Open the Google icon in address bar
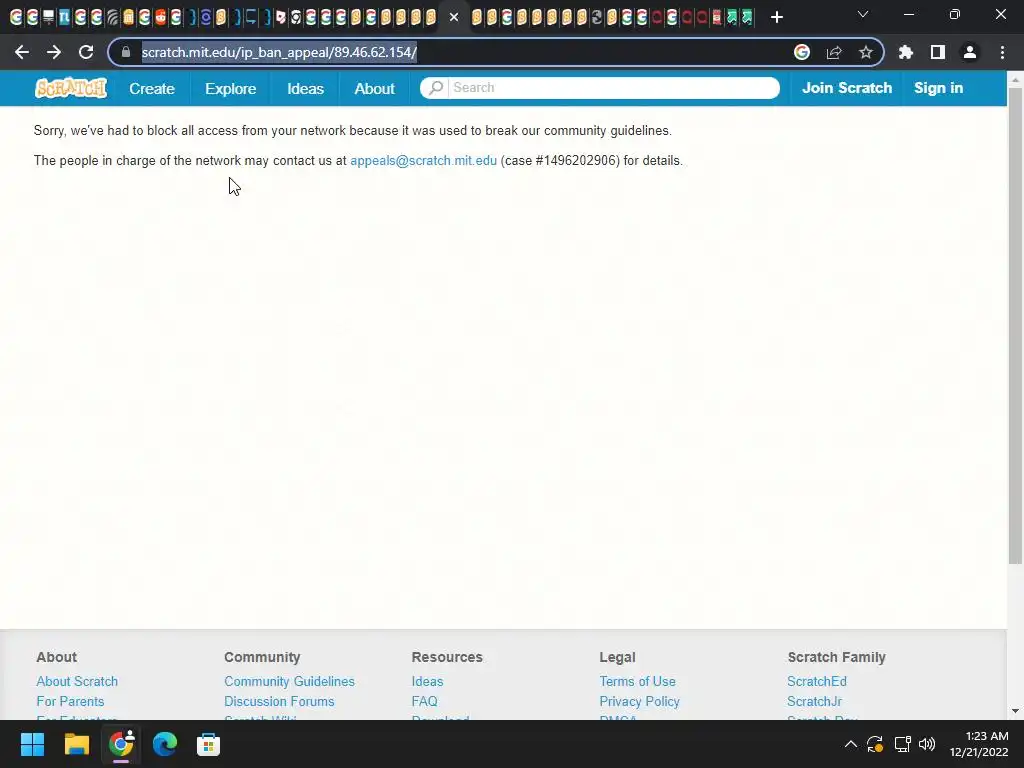This screenshot has width=1024, height=768. (x=802, y=52)
